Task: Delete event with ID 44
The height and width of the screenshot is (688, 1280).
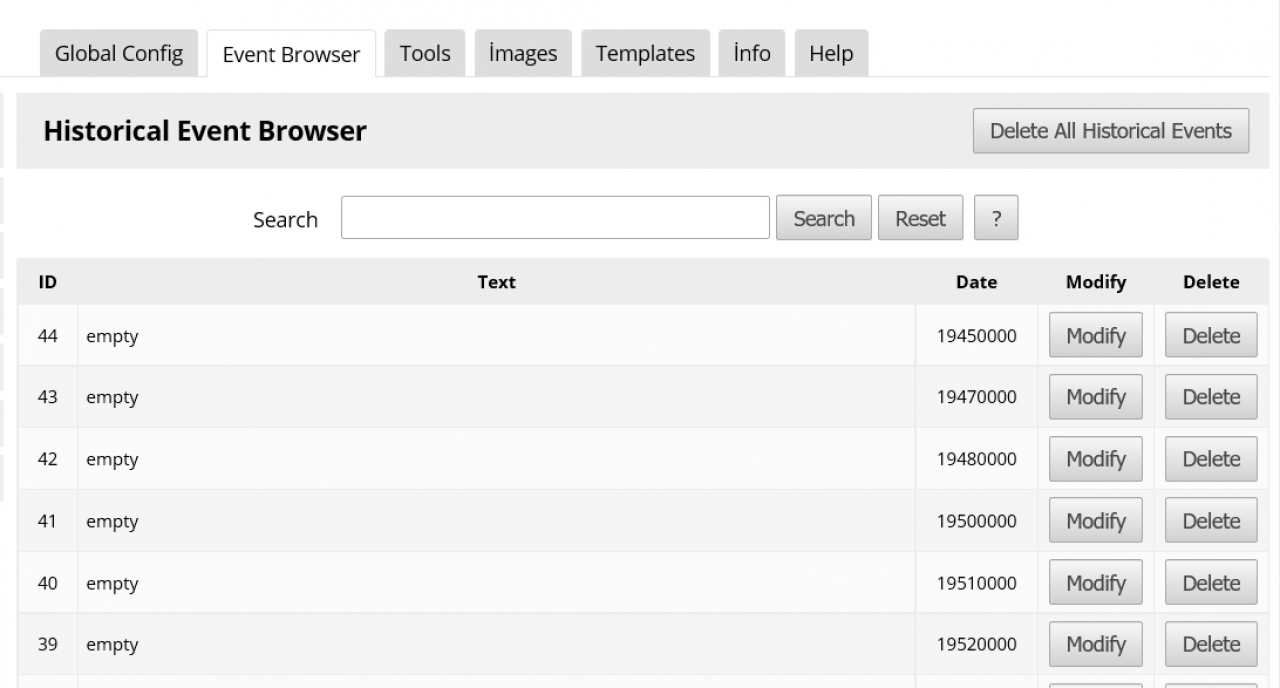Action: (x=1211, y=336)
